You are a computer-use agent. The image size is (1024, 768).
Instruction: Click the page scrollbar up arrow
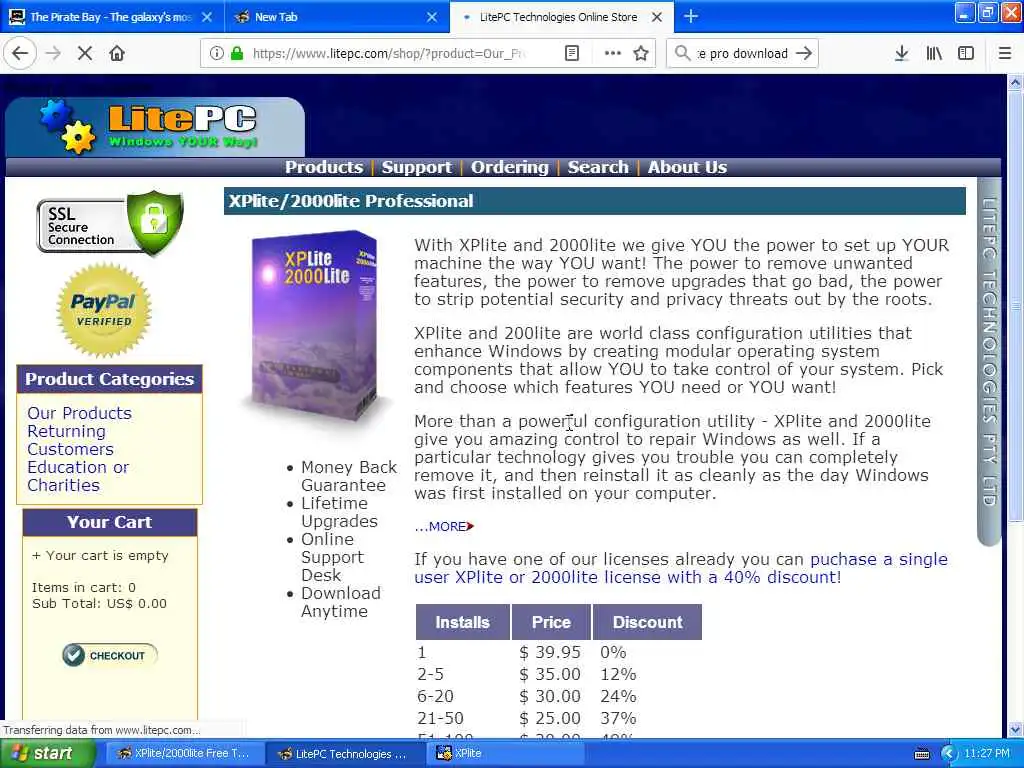pos(1015,82)
